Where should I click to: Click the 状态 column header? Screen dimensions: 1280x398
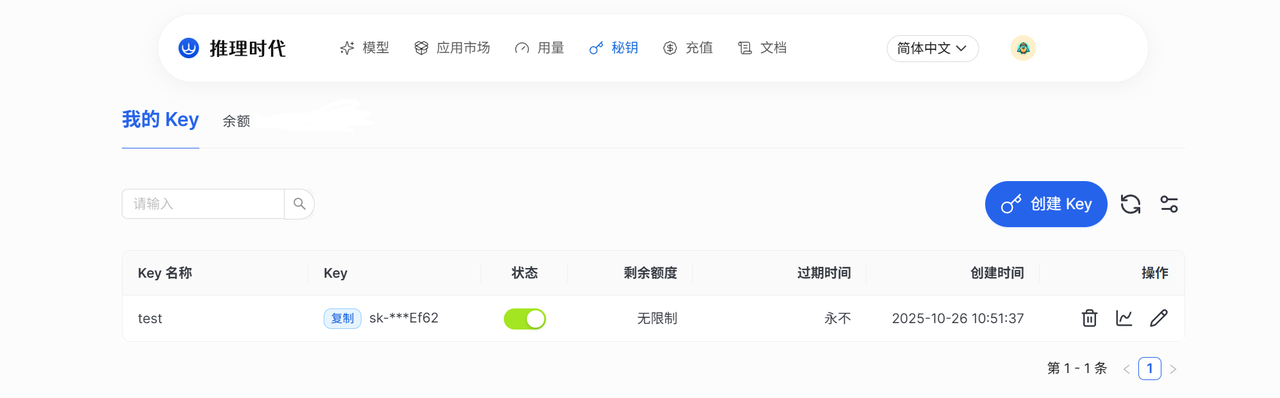click(x=525, y=273)
